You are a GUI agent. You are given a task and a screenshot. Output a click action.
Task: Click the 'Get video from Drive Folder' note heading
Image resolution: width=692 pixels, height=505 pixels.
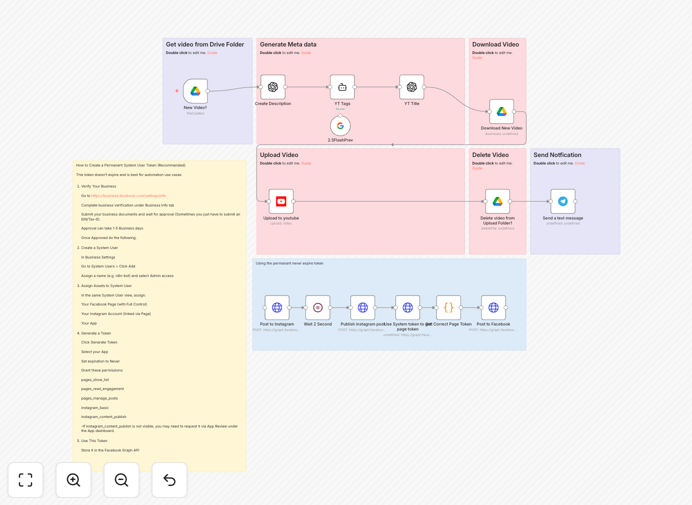point(205,44)
